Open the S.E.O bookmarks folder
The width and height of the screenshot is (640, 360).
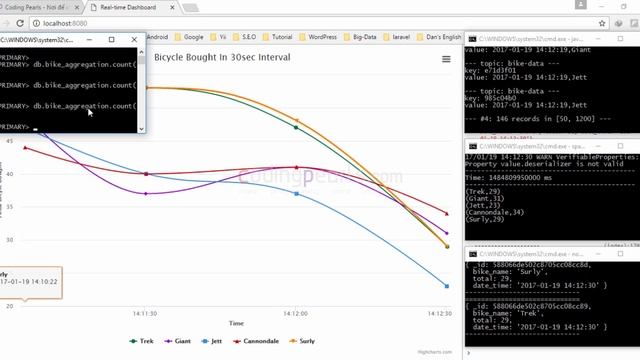(x=244, y=37)
